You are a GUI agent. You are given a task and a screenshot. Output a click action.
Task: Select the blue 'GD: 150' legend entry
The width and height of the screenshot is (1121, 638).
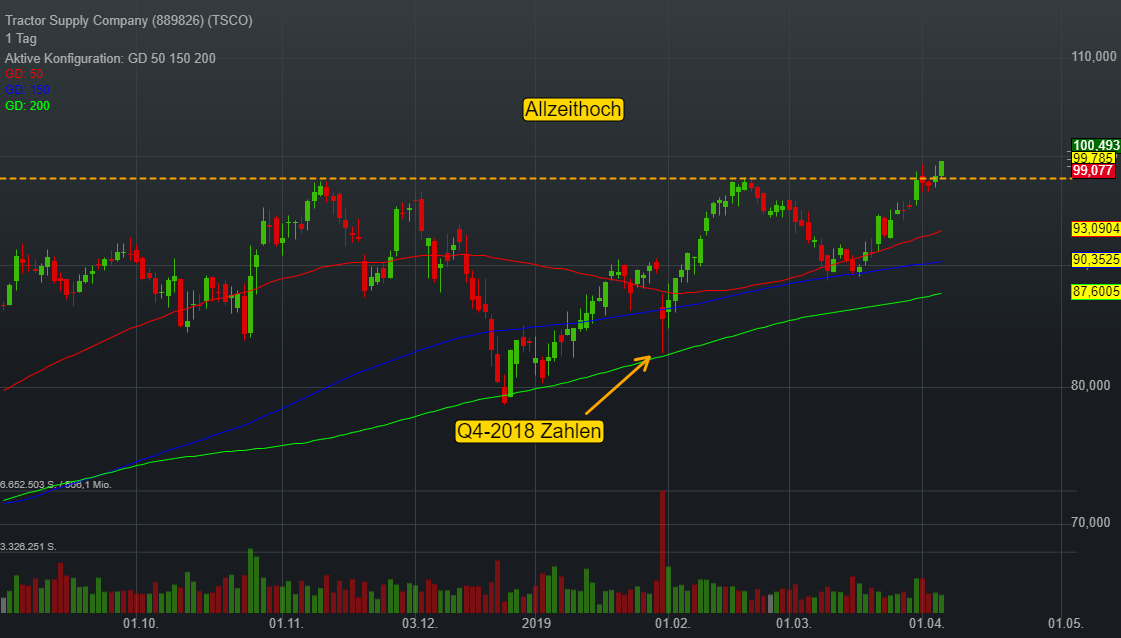[27, 90]
